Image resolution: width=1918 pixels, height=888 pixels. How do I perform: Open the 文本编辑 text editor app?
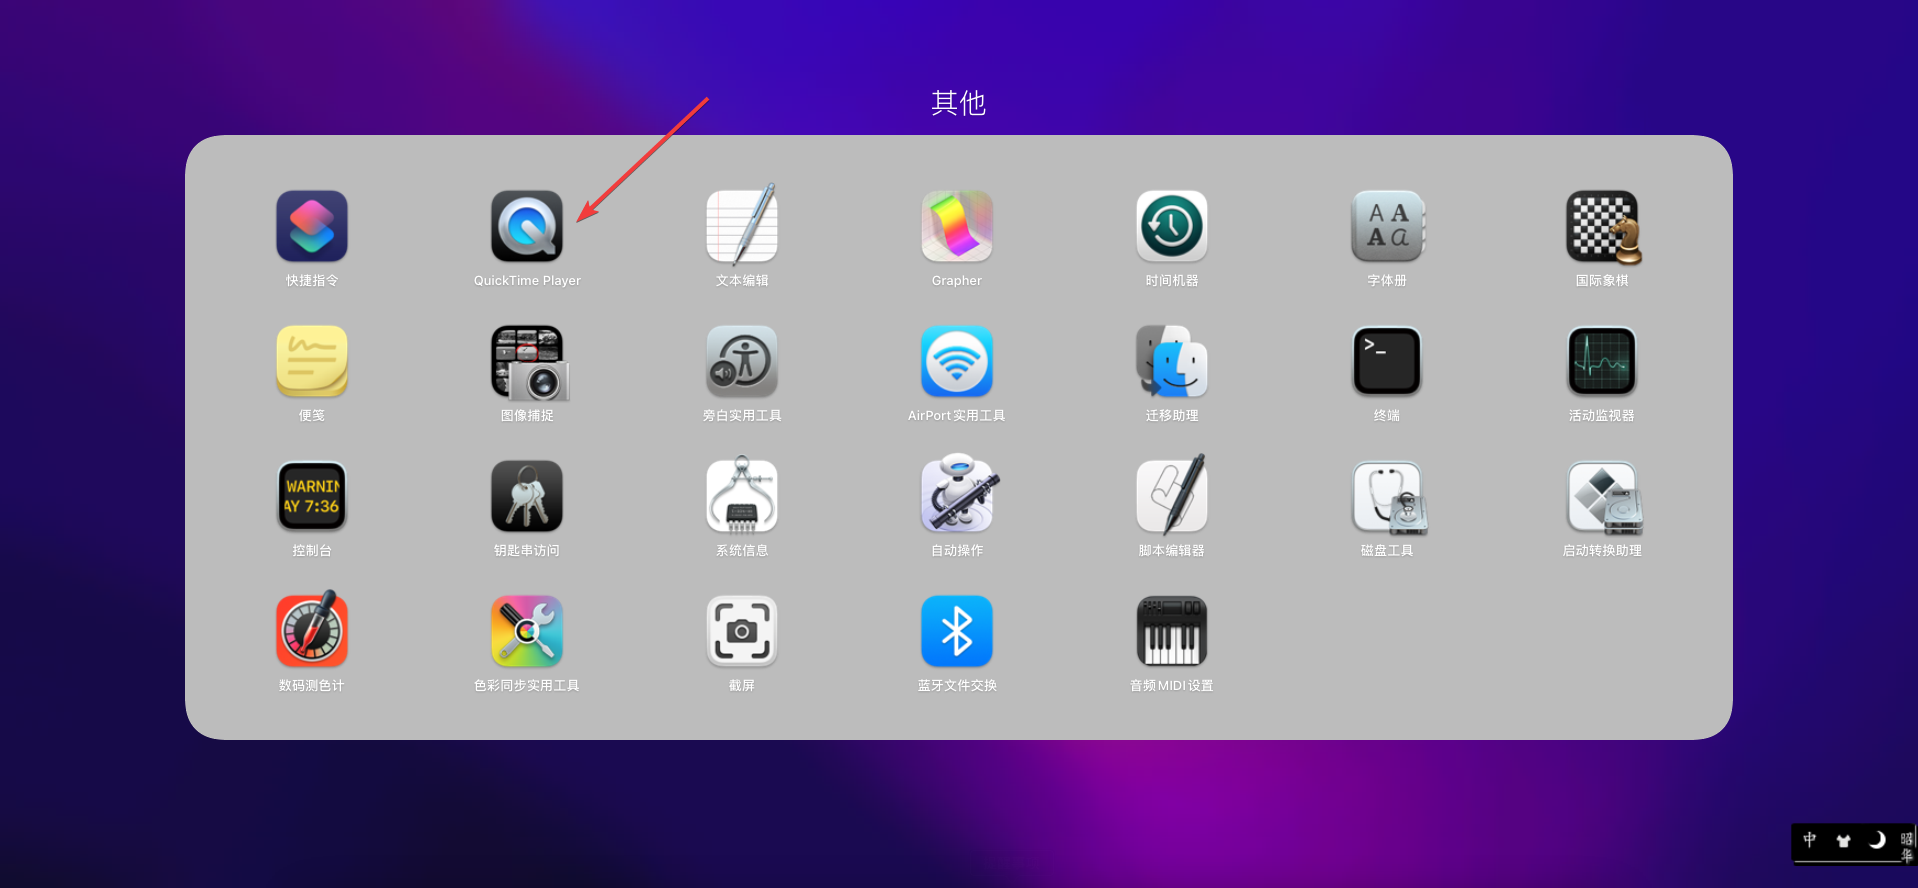(742, 227)
